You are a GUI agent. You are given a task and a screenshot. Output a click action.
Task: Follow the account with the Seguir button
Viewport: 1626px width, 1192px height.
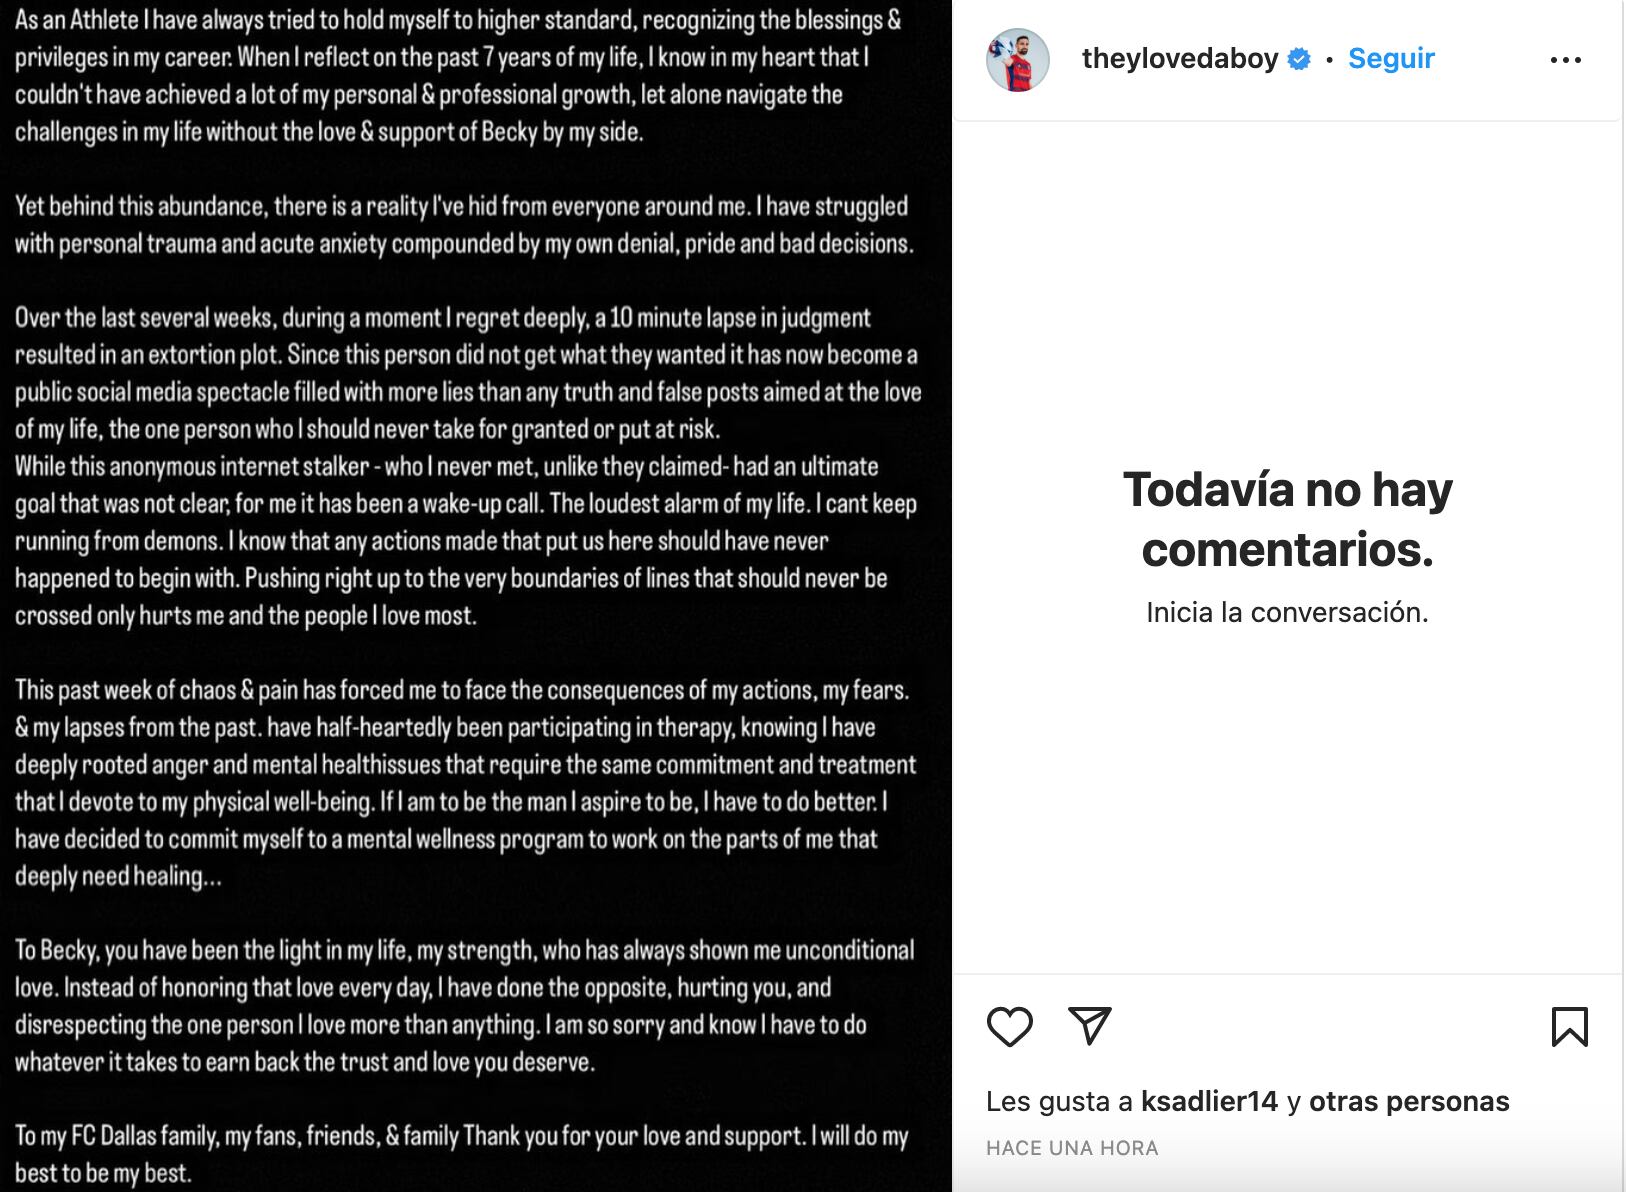point(1391,59)
